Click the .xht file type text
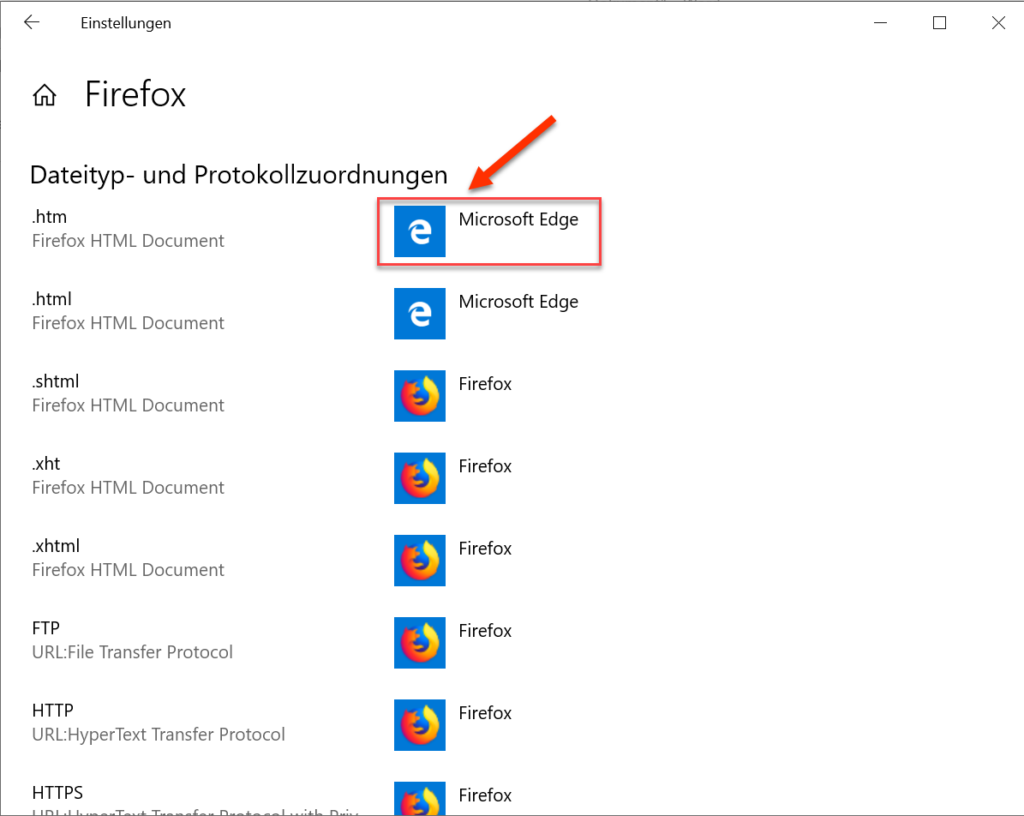Screen dimensions: 1024x816 tap(46, 463)
